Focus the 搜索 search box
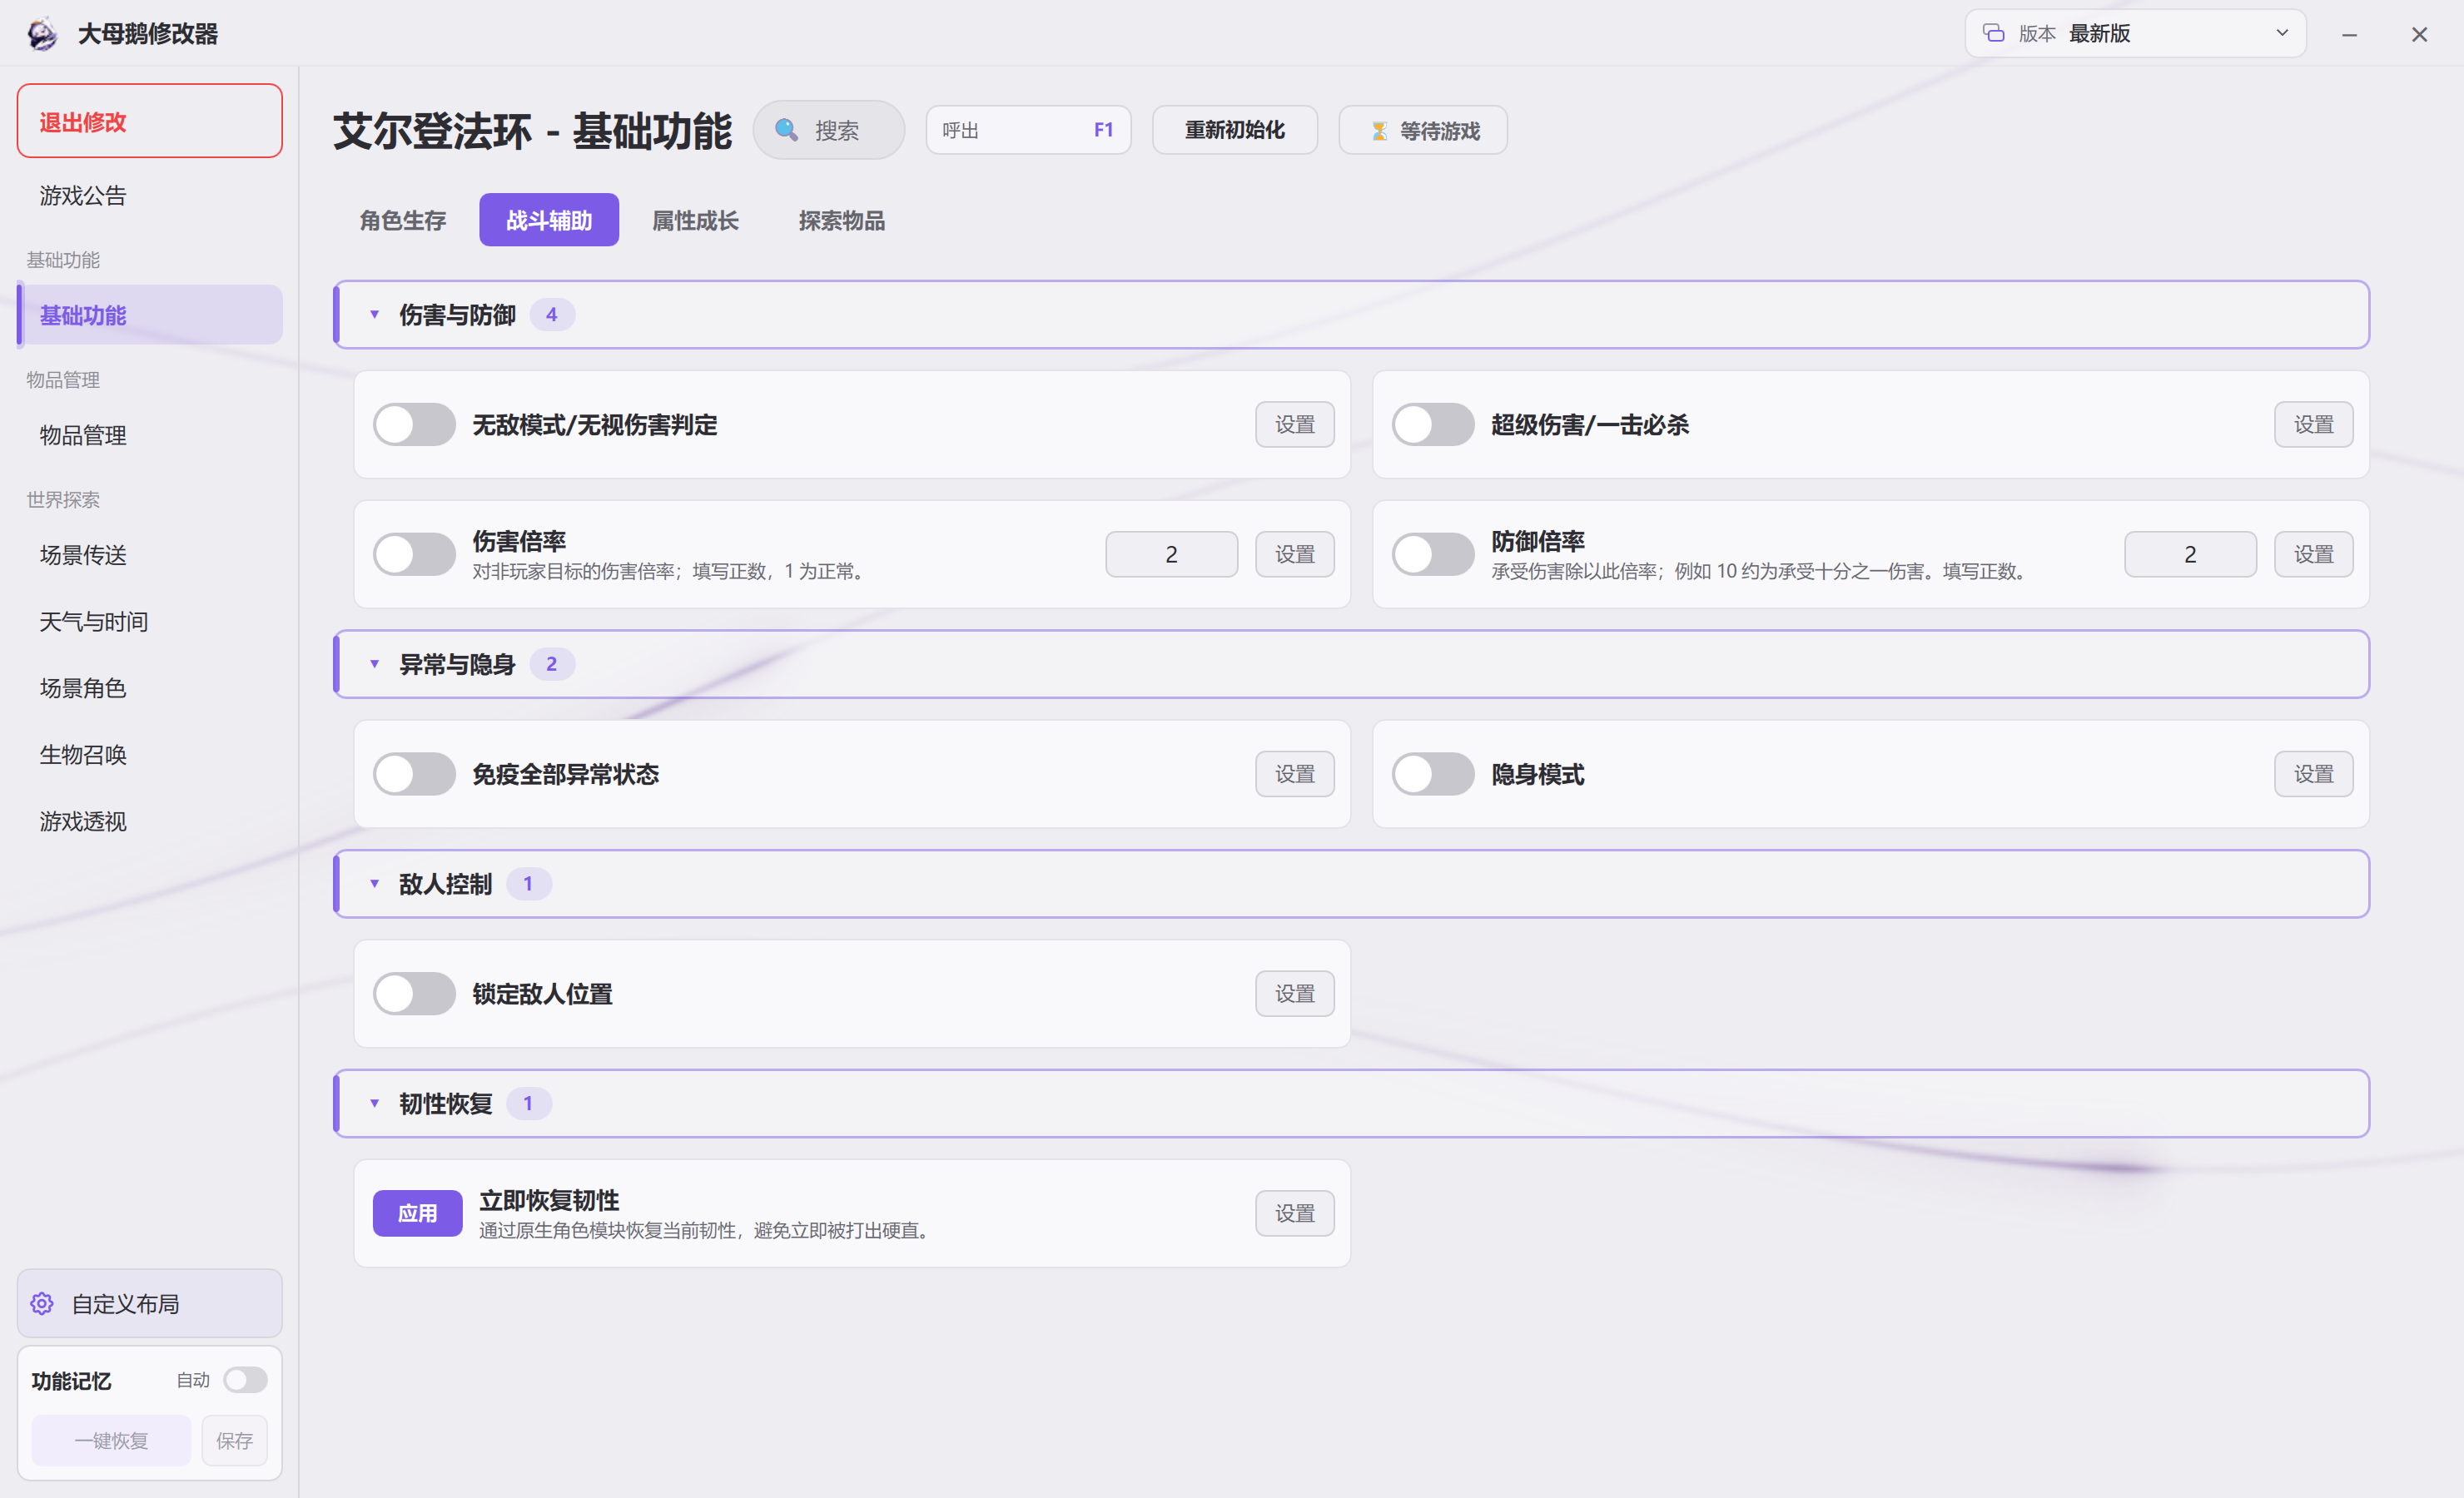This screenshot has height=1498, width=2464. coord(829,130)
